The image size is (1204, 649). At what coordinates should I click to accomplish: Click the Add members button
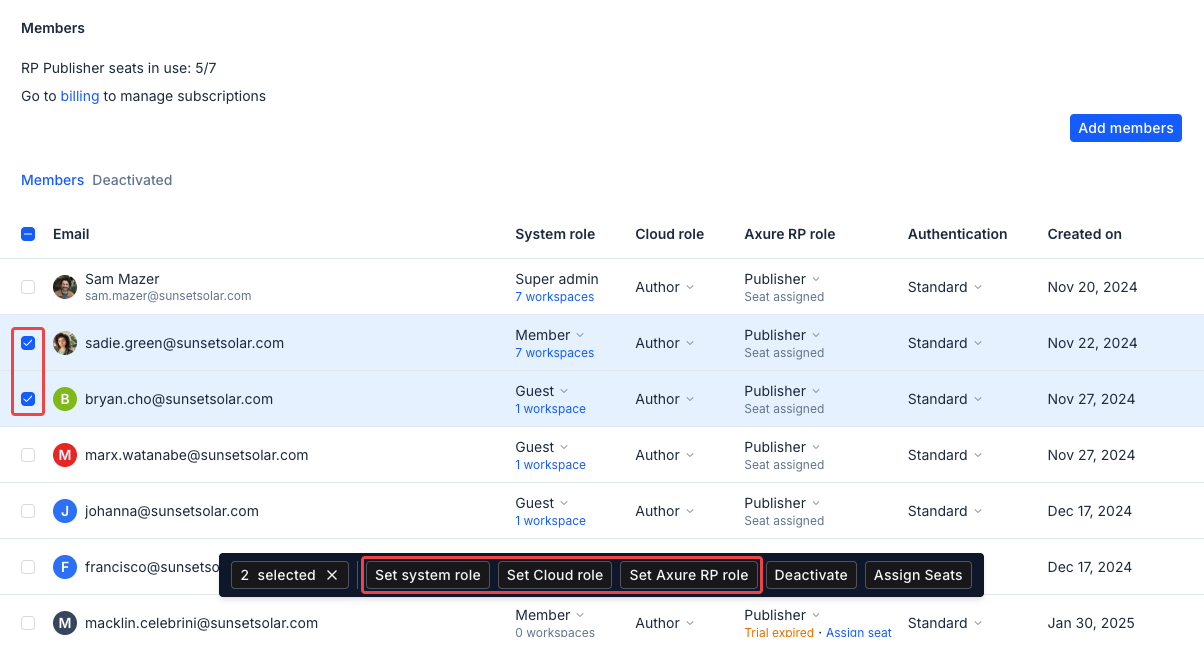pos(1125,128)
